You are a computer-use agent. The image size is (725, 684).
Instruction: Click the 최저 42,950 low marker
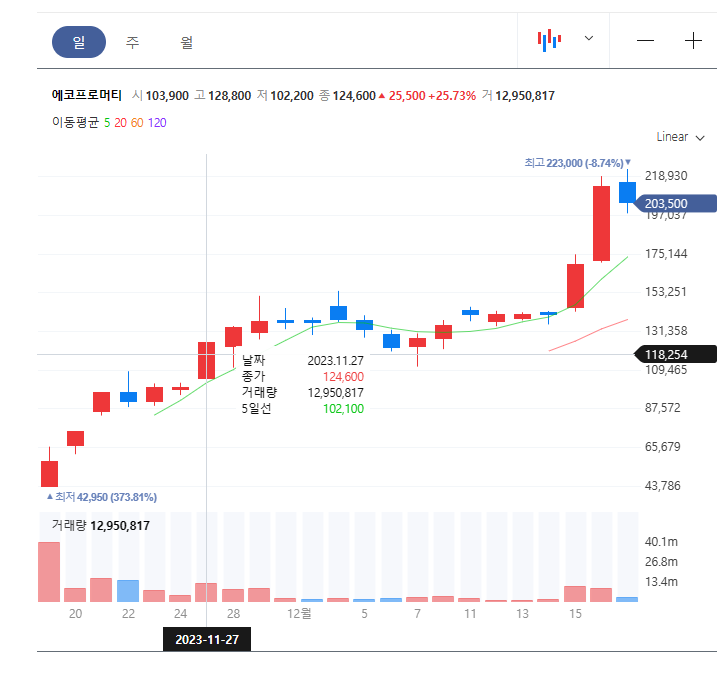point(102,497)
